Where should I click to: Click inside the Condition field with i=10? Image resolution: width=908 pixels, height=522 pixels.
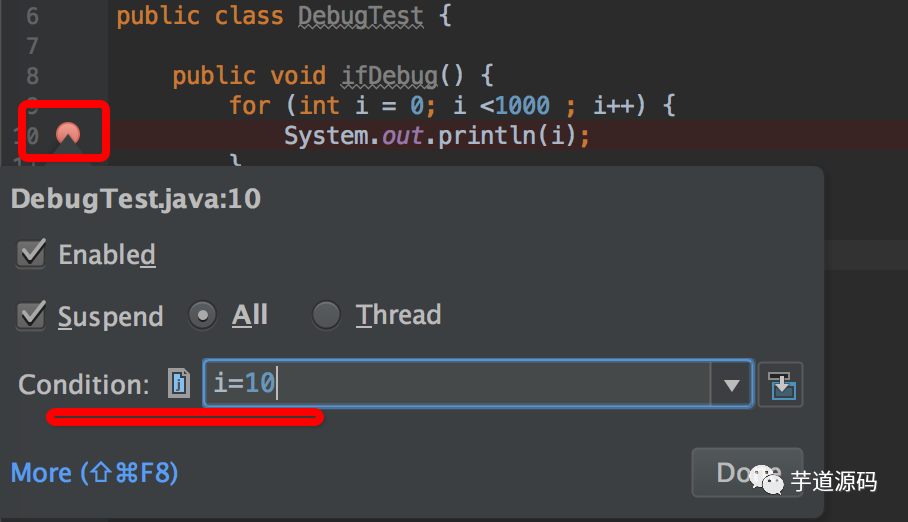[456, 384]
